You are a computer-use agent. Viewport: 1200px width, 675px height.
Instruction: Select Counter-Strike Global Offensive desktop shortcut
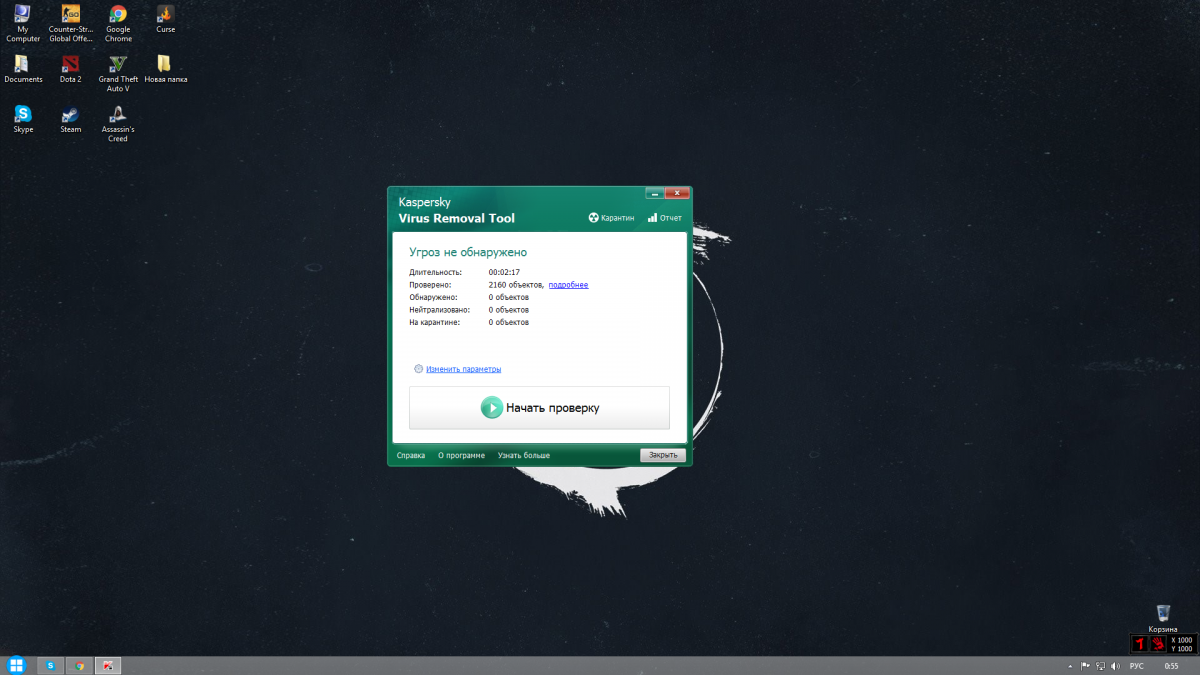(71, 24)
